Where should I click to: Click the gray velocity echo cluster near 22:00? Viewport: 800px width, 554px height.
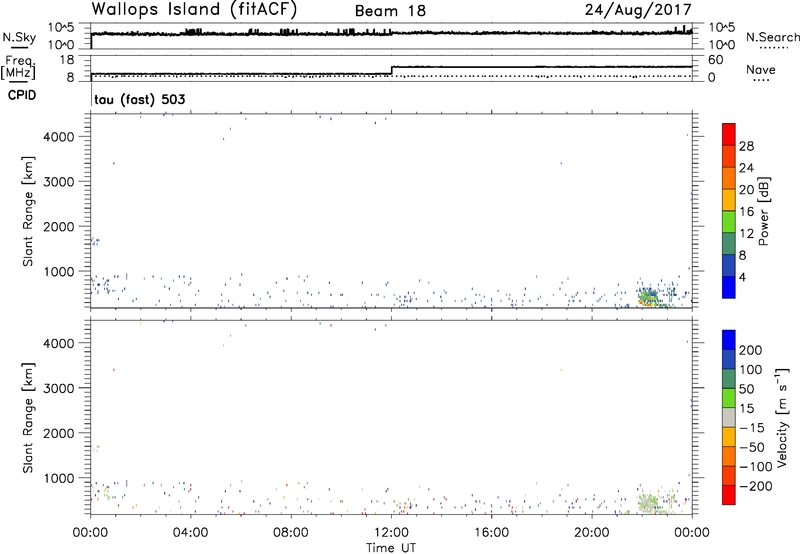coord(649,502)
